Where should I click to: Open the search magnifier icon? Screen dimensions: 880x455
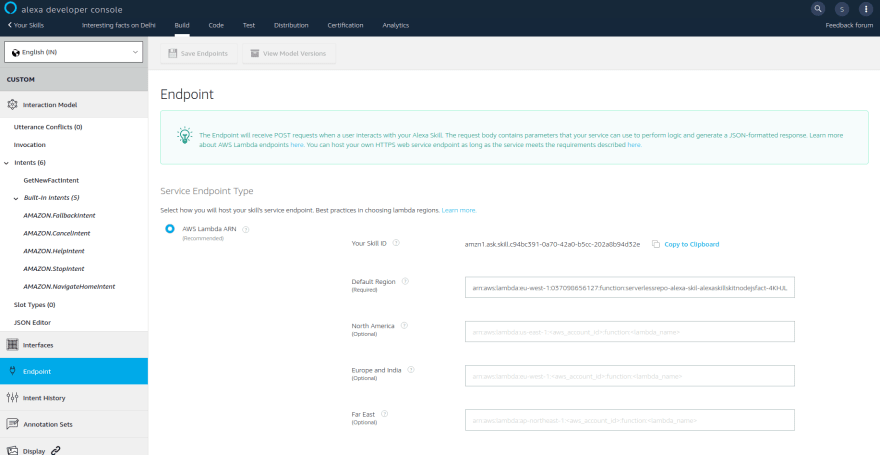coord(818,9)
